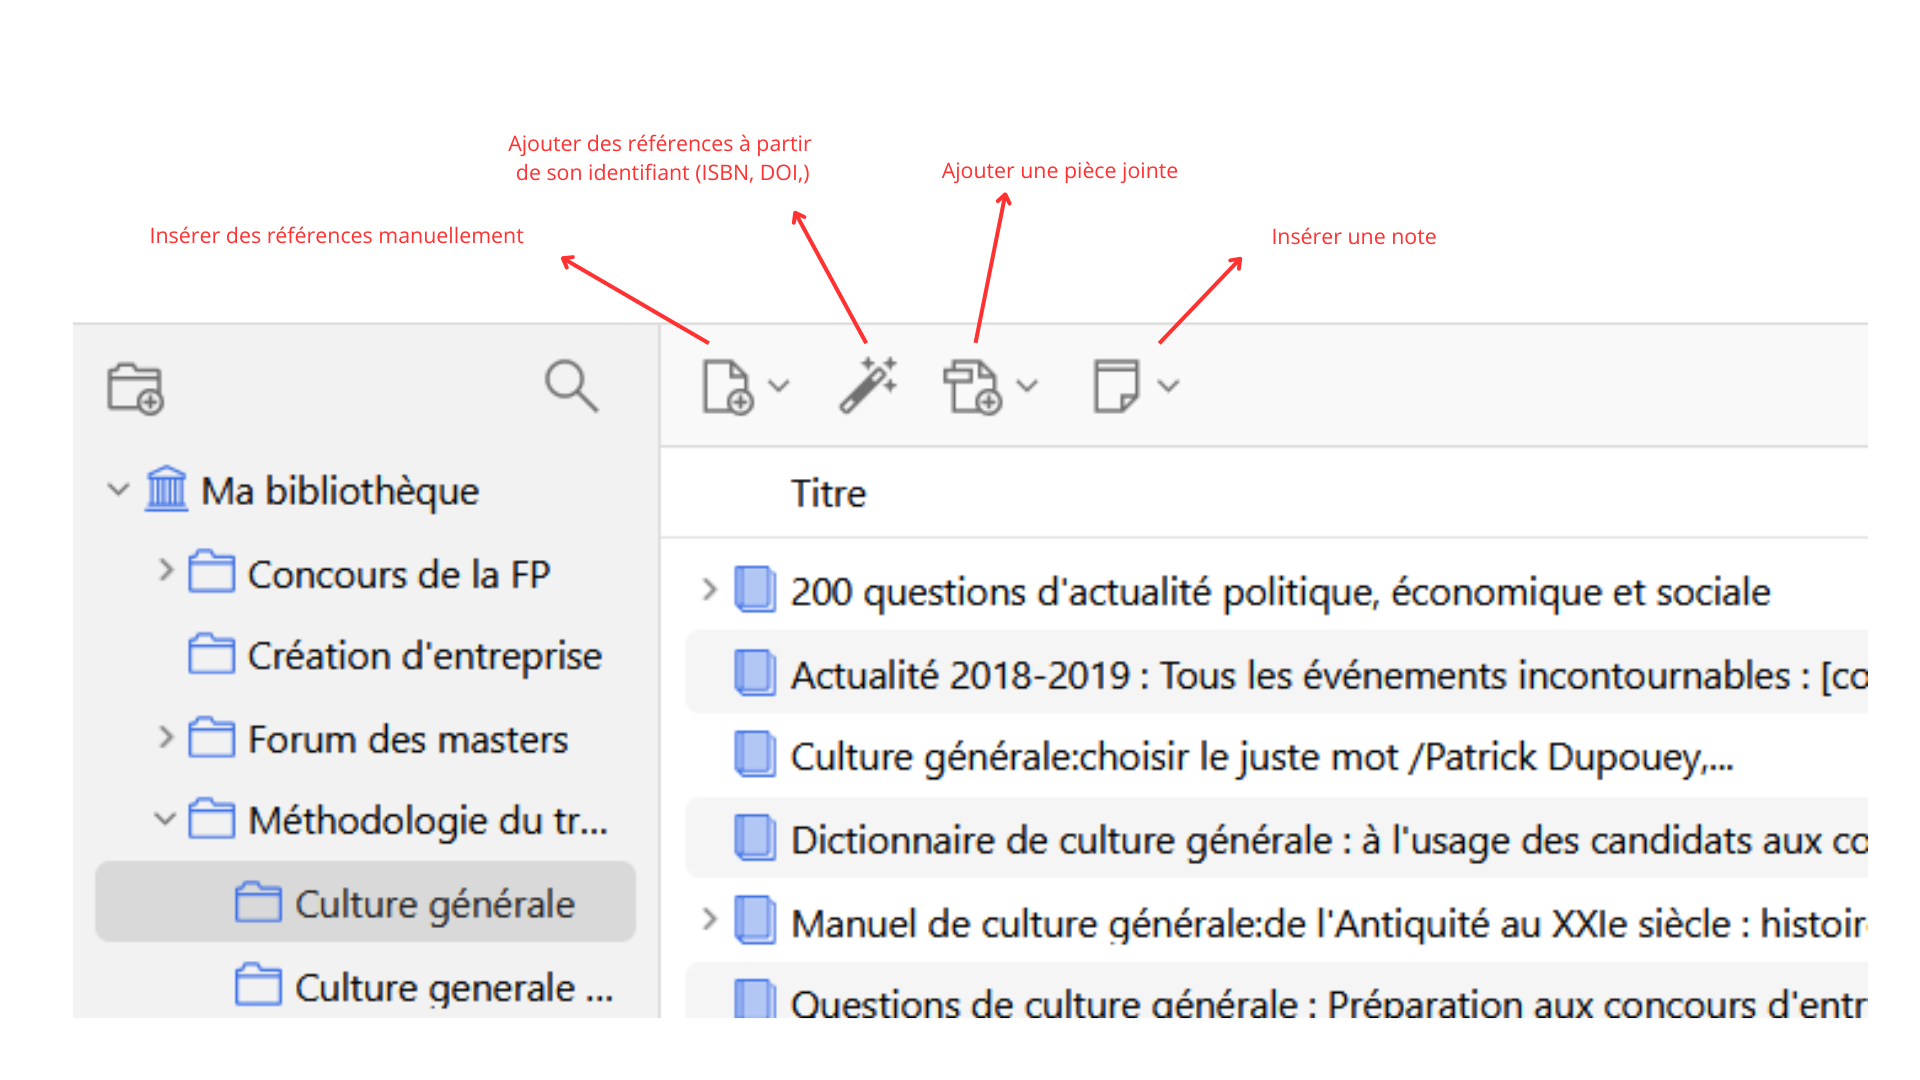Collapse the Méthodologie du tr... collection
This screenshot has height=1080, width=1920.
(165, 819)
